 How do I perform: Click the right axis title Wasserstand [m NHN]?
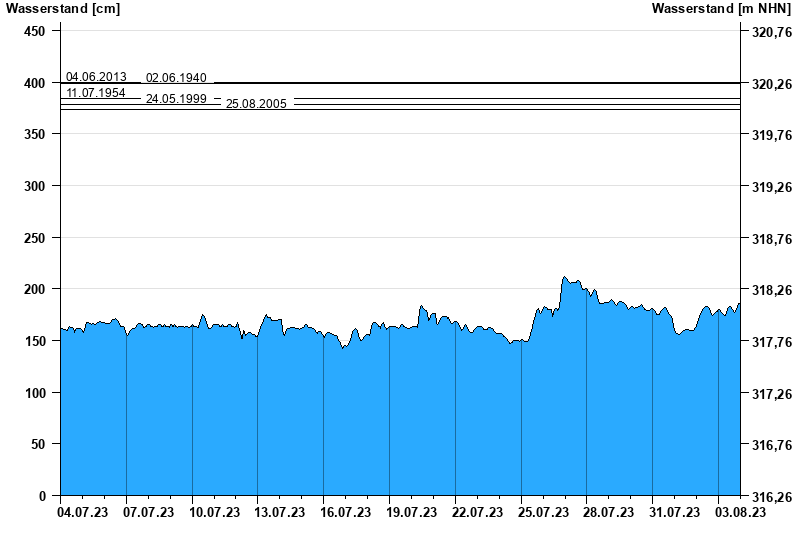[721, 9]
